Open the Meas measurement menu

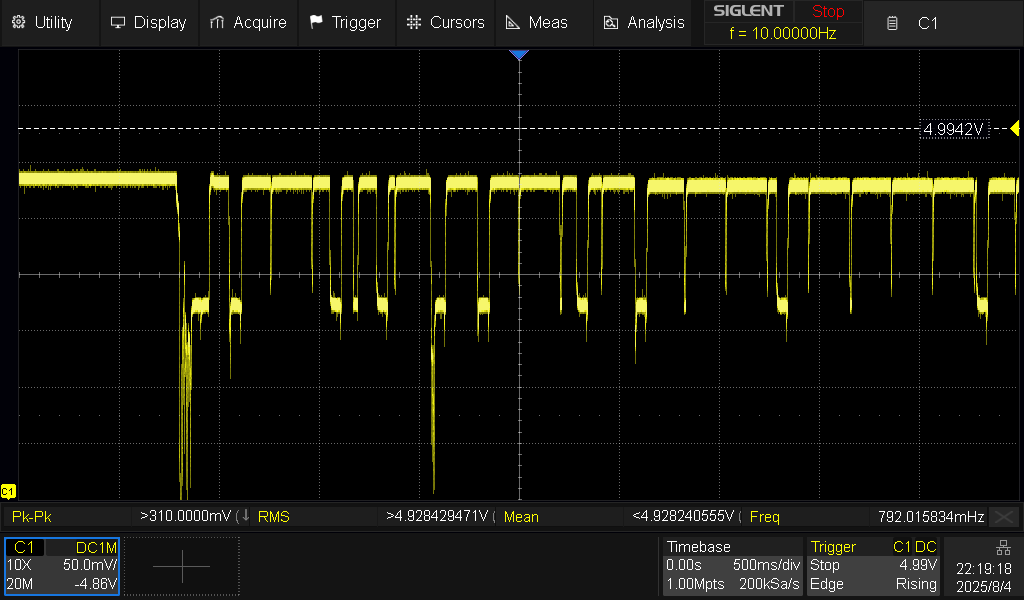pyautogui.click(x=536, y=22)
